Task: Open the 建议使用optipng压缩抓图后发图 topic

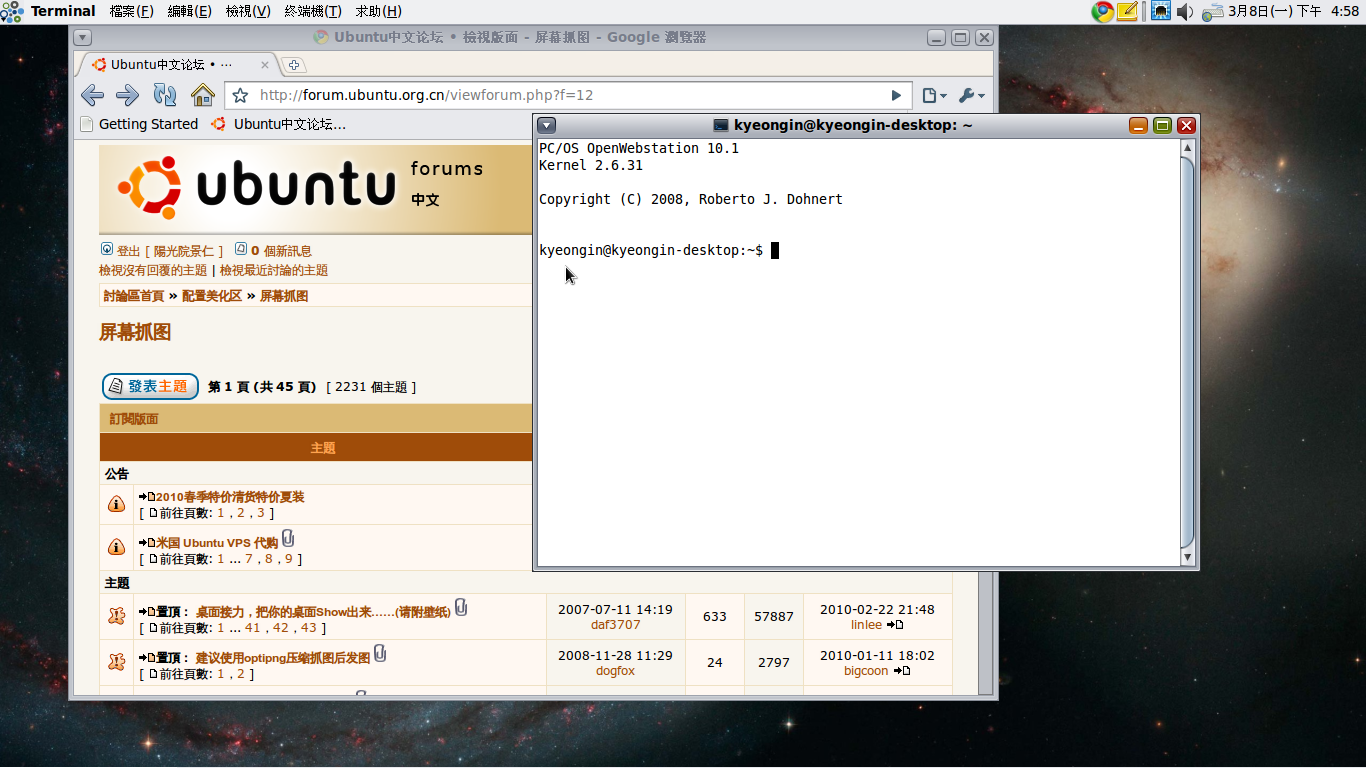Action: [x=283, y=658]
